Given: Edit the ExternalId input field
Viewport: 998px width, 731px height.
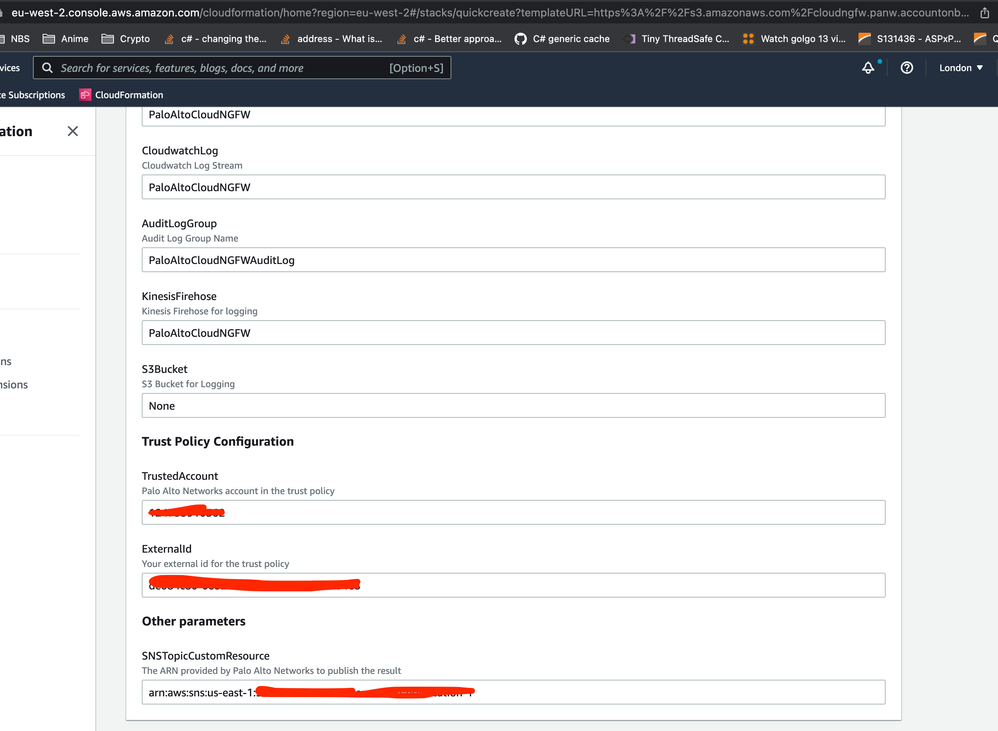Looking at the screenshot, I should tap(514, 585).
